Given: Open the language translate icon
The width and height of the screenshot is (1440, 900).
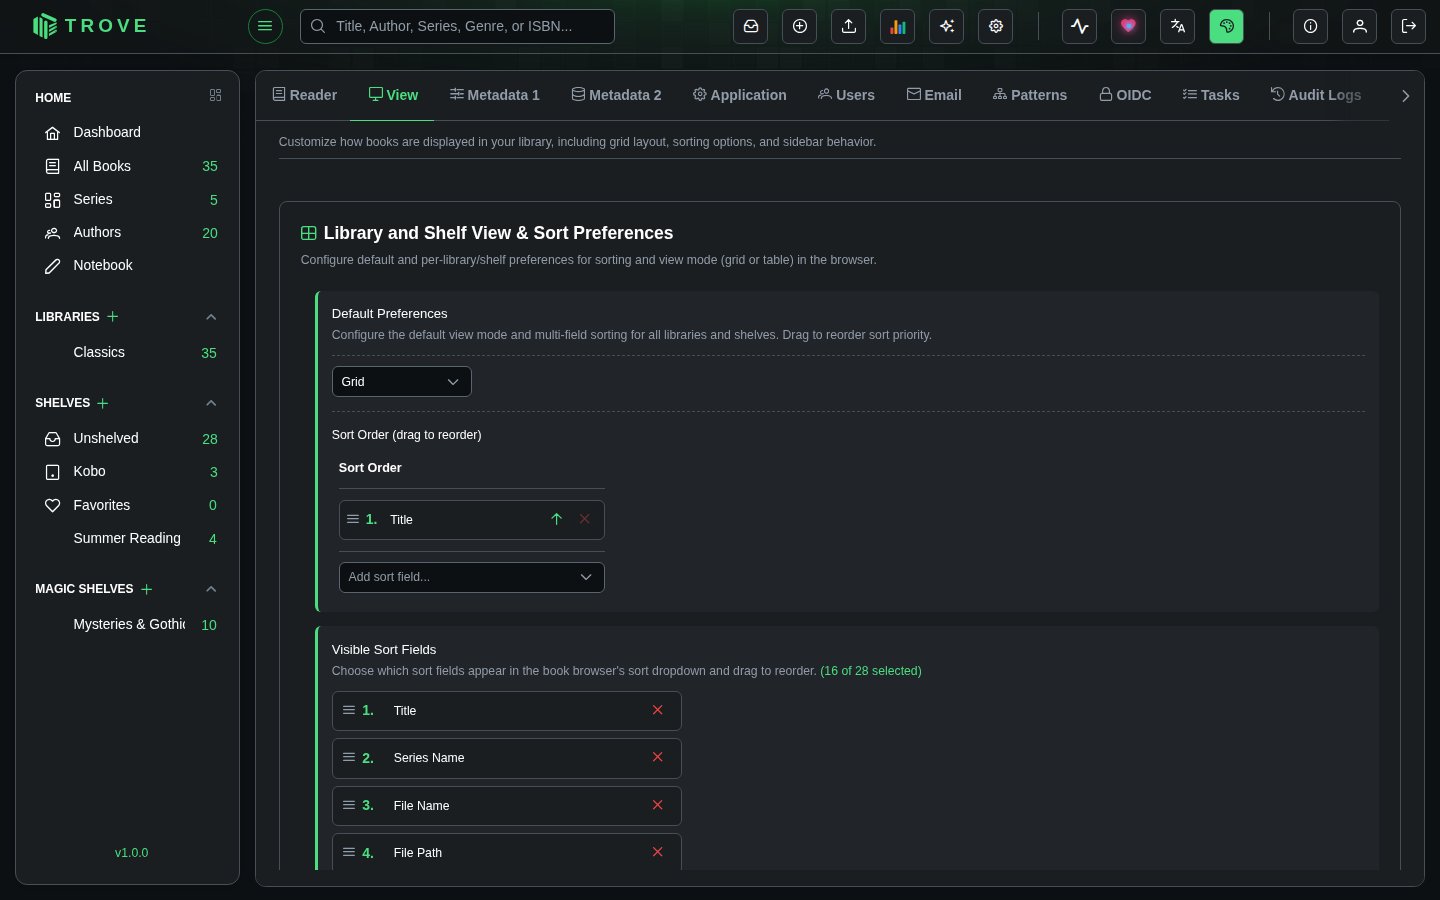Looking at the screenshot, I should point(1178,26).
